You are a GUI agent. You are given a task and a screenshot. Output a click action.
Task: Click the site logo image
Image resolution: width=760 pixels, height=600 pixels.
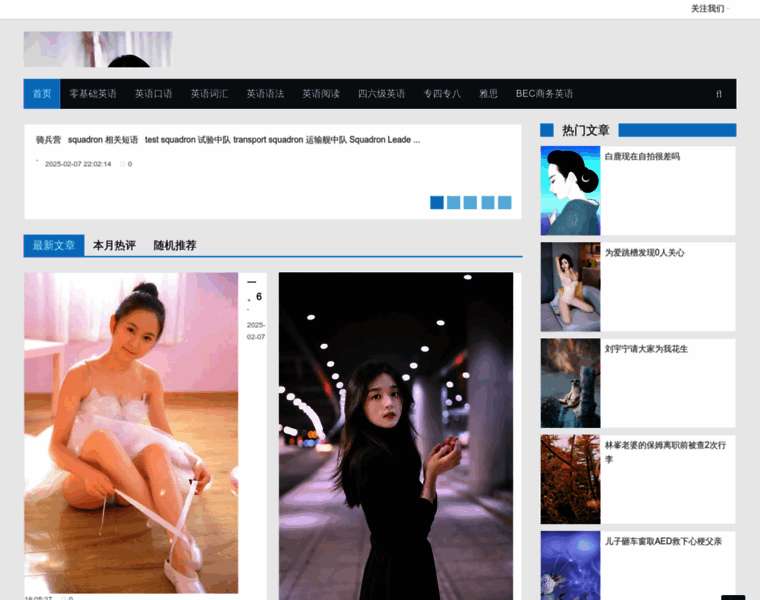98,49
